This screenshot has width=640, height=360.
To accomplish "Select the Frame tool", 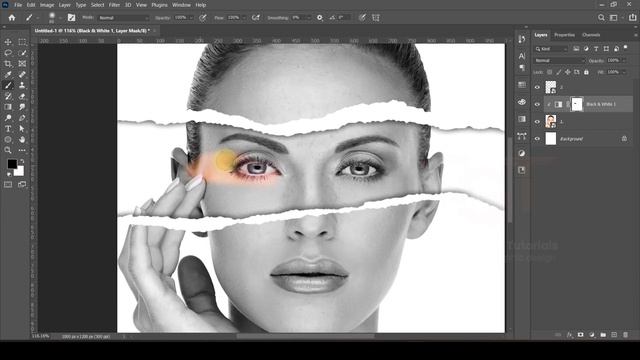I will click(x=22, y=64).
